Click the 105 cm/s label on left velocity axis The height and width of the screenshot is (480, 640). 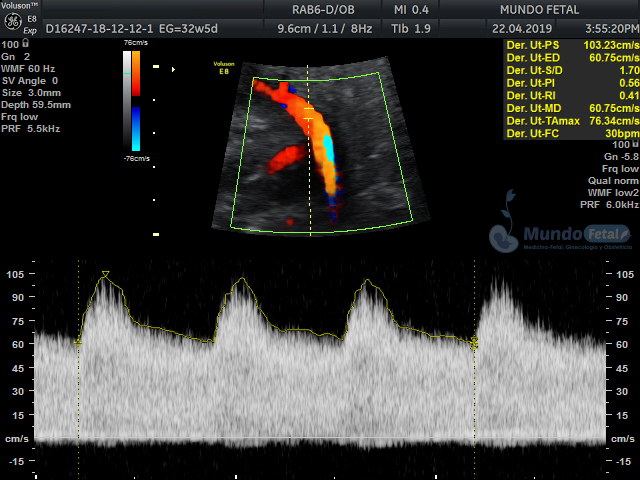pos(15,274)
